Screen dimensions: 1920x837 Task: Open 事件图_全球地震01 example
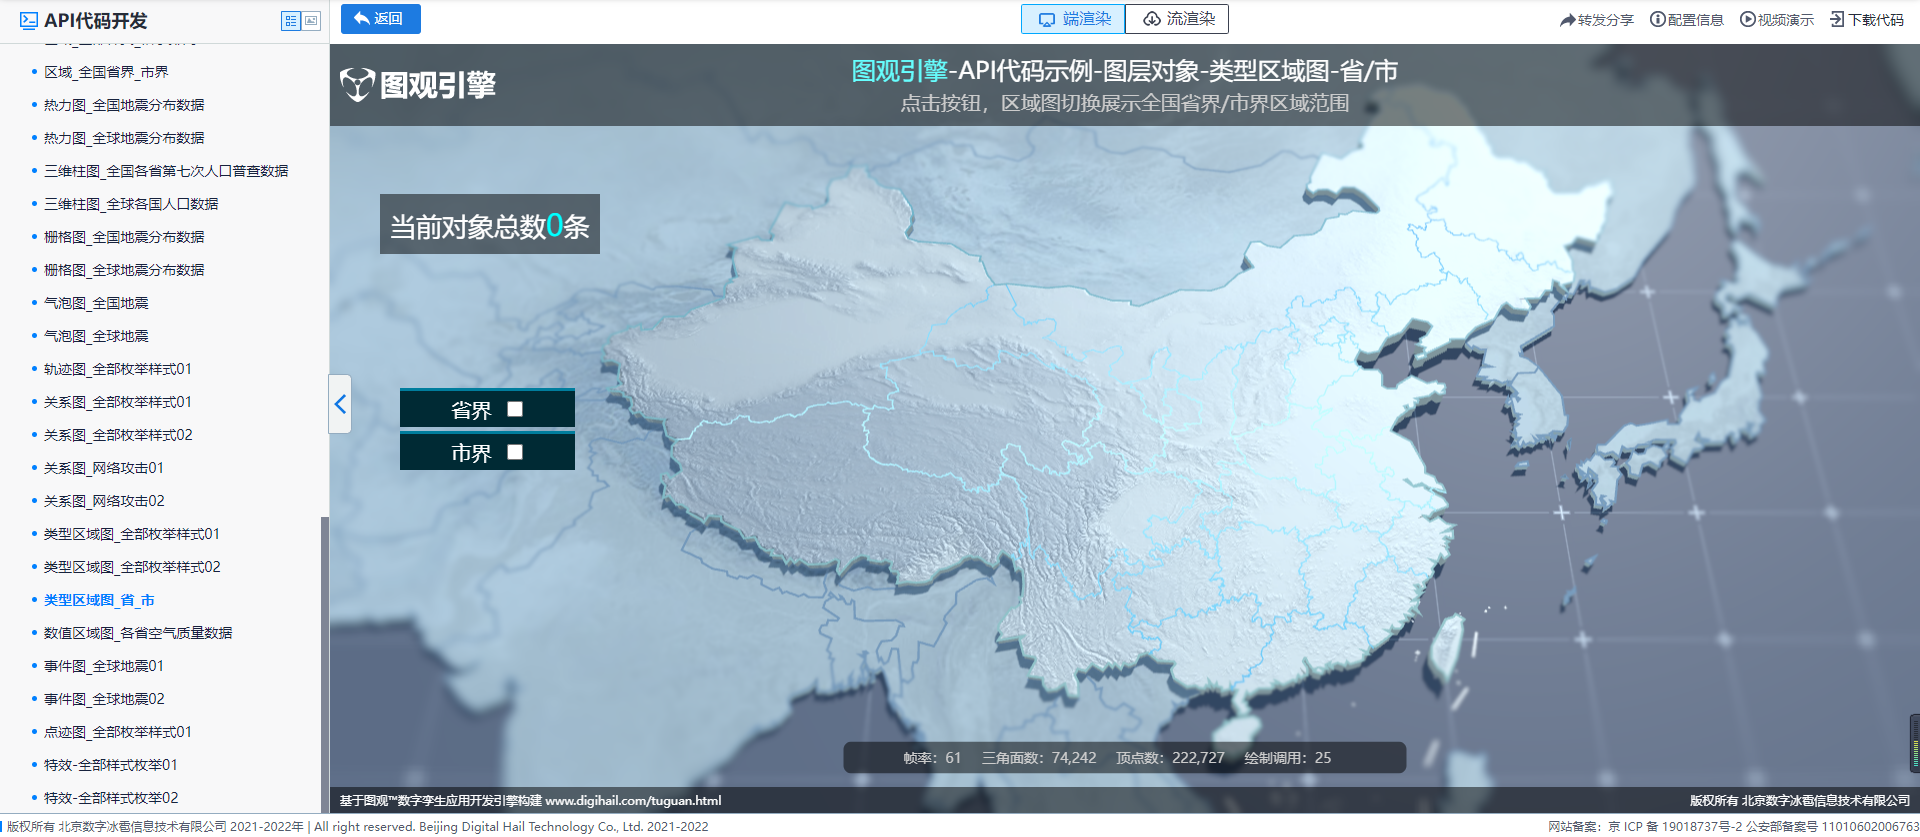click(x=104, y=666)
